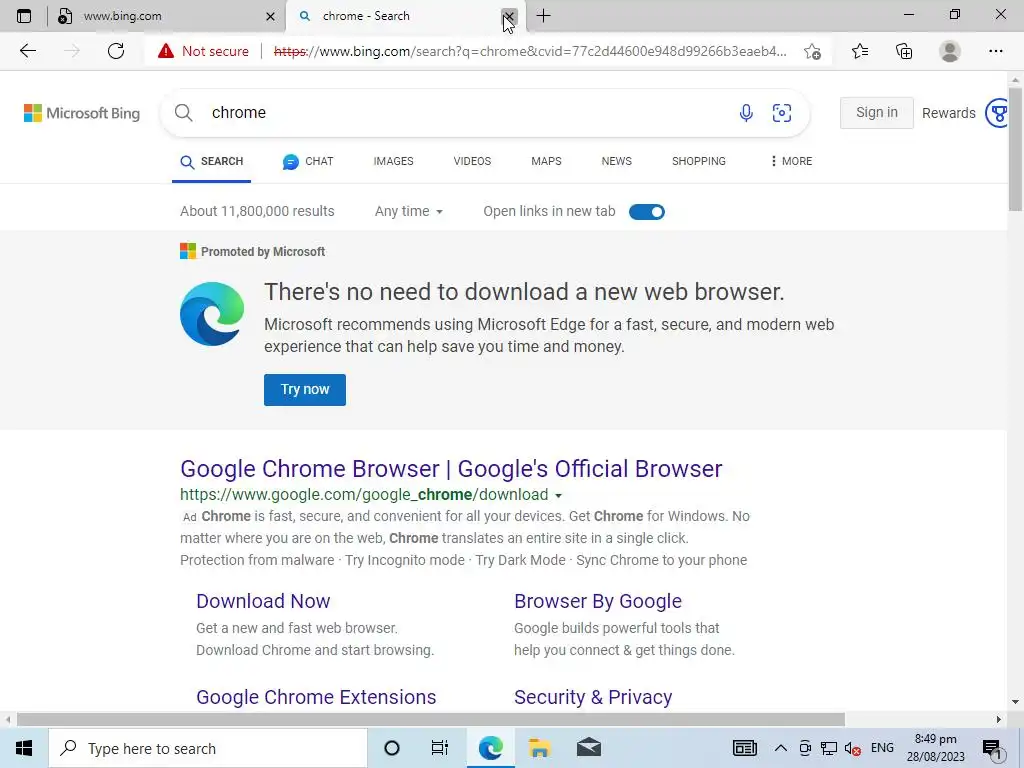
Task: Toggle Open links in new tab switch
Action: pyautogui.click(x=647, y=212)
